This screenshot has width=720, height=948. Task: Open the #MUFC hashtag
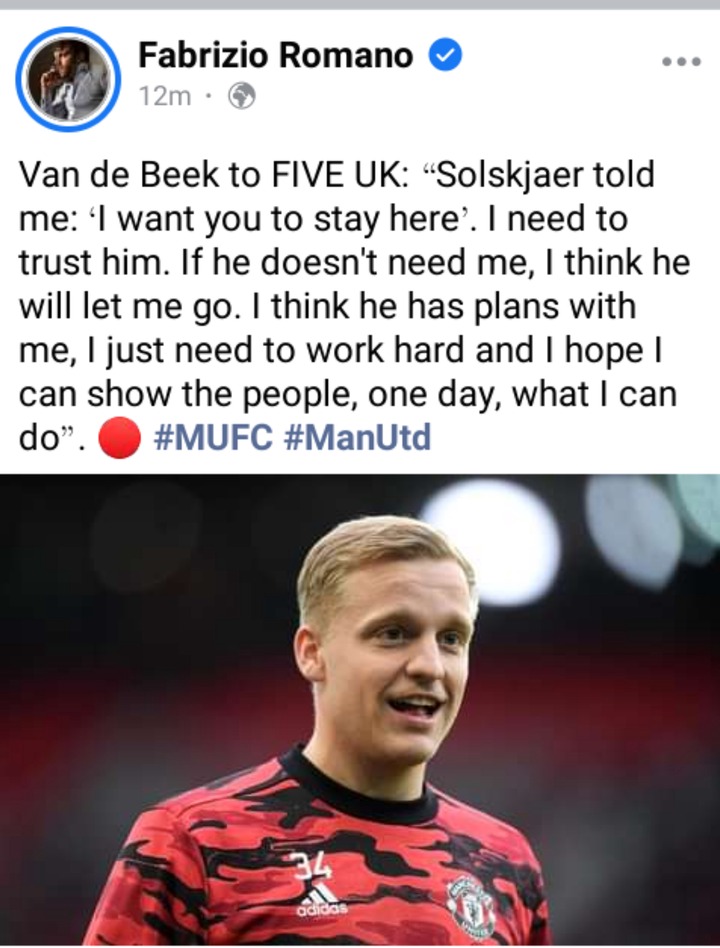pos(213,438)
